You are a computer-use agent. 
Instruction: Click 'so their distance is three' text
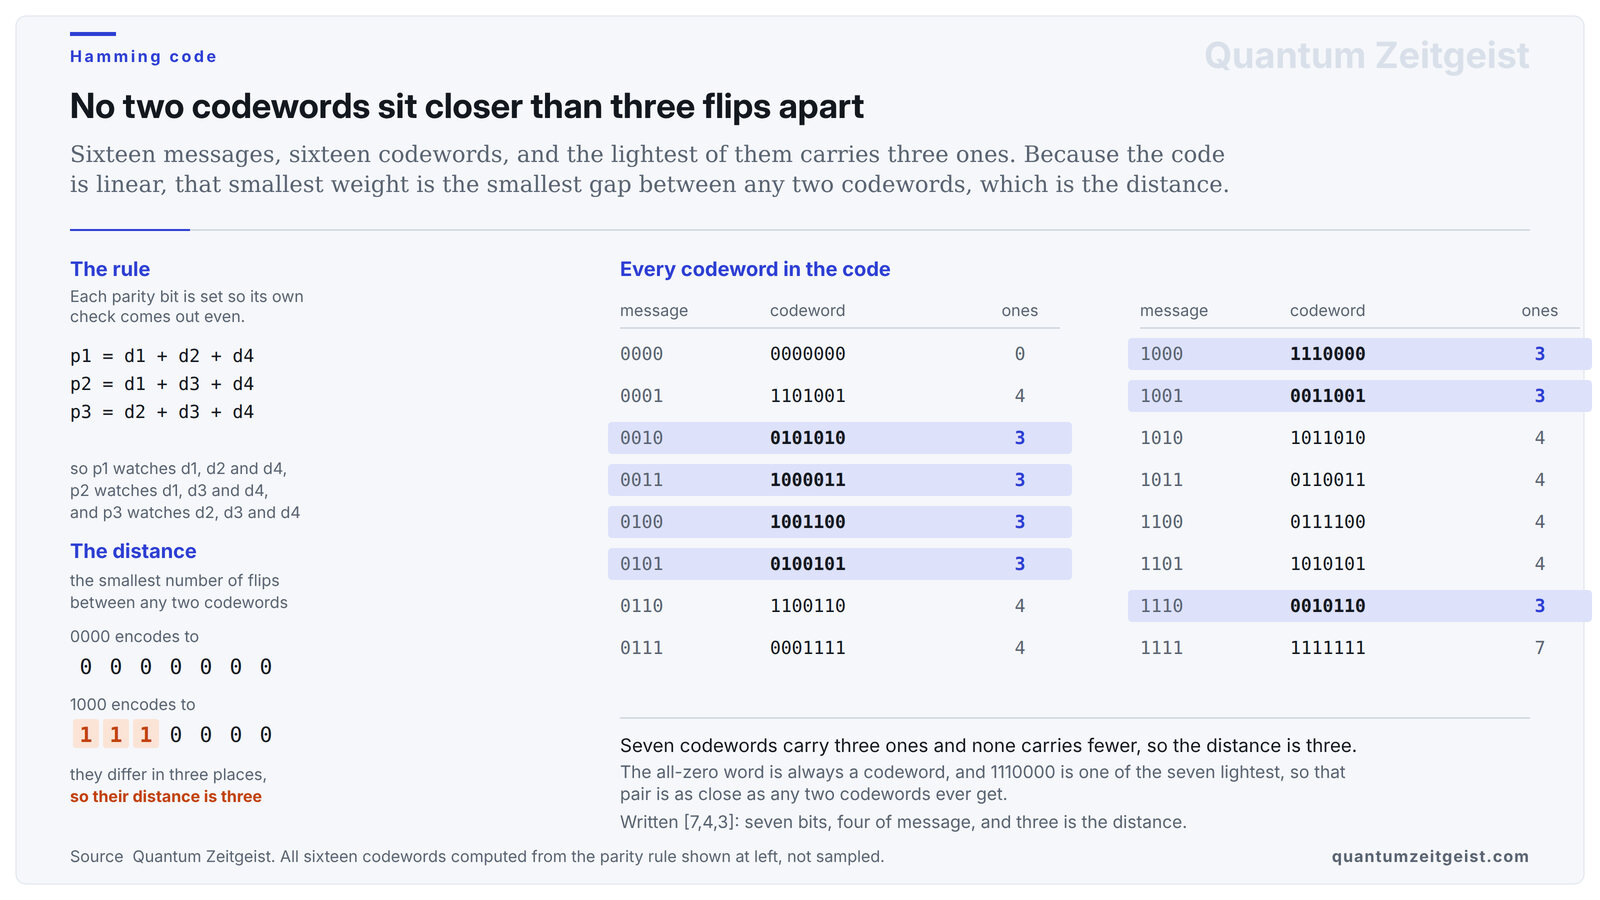(166, 797)
